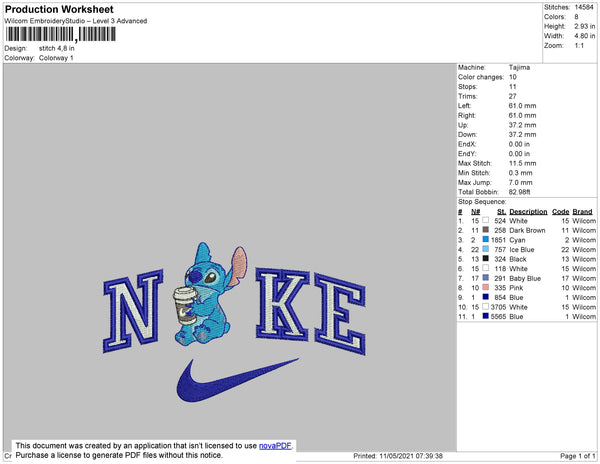Click the Stitch character in the design preview
Image resolution: width=600 pixels, height=464 pixels.
point(210,294)
